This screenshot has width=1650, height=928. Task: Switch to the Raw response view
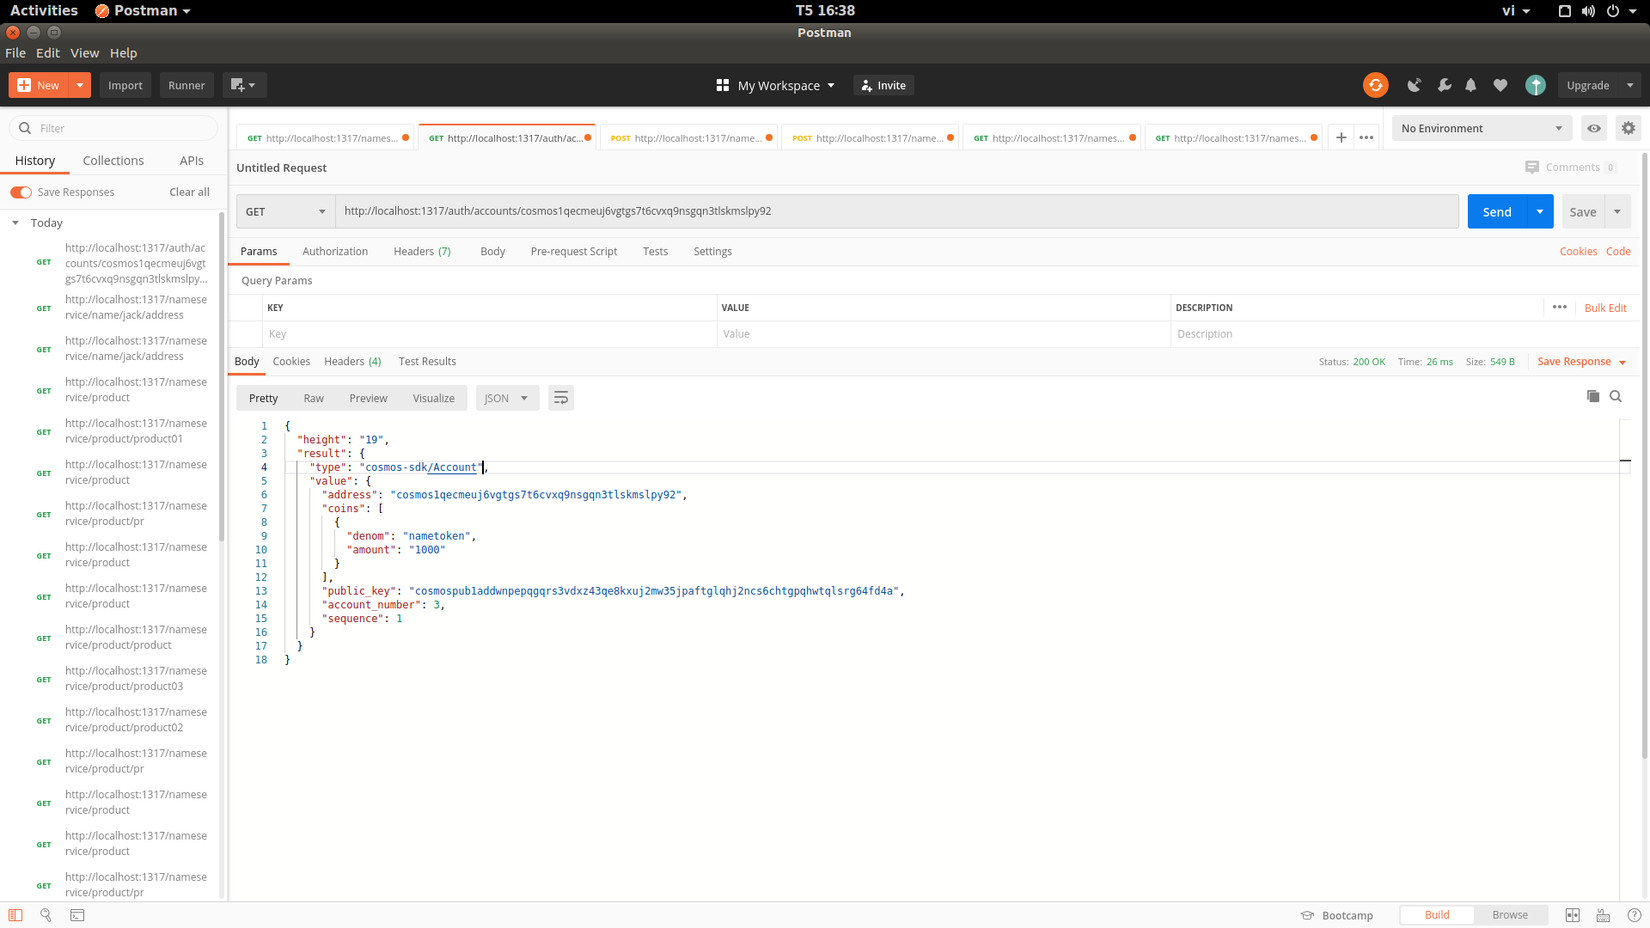pos(314,398)
